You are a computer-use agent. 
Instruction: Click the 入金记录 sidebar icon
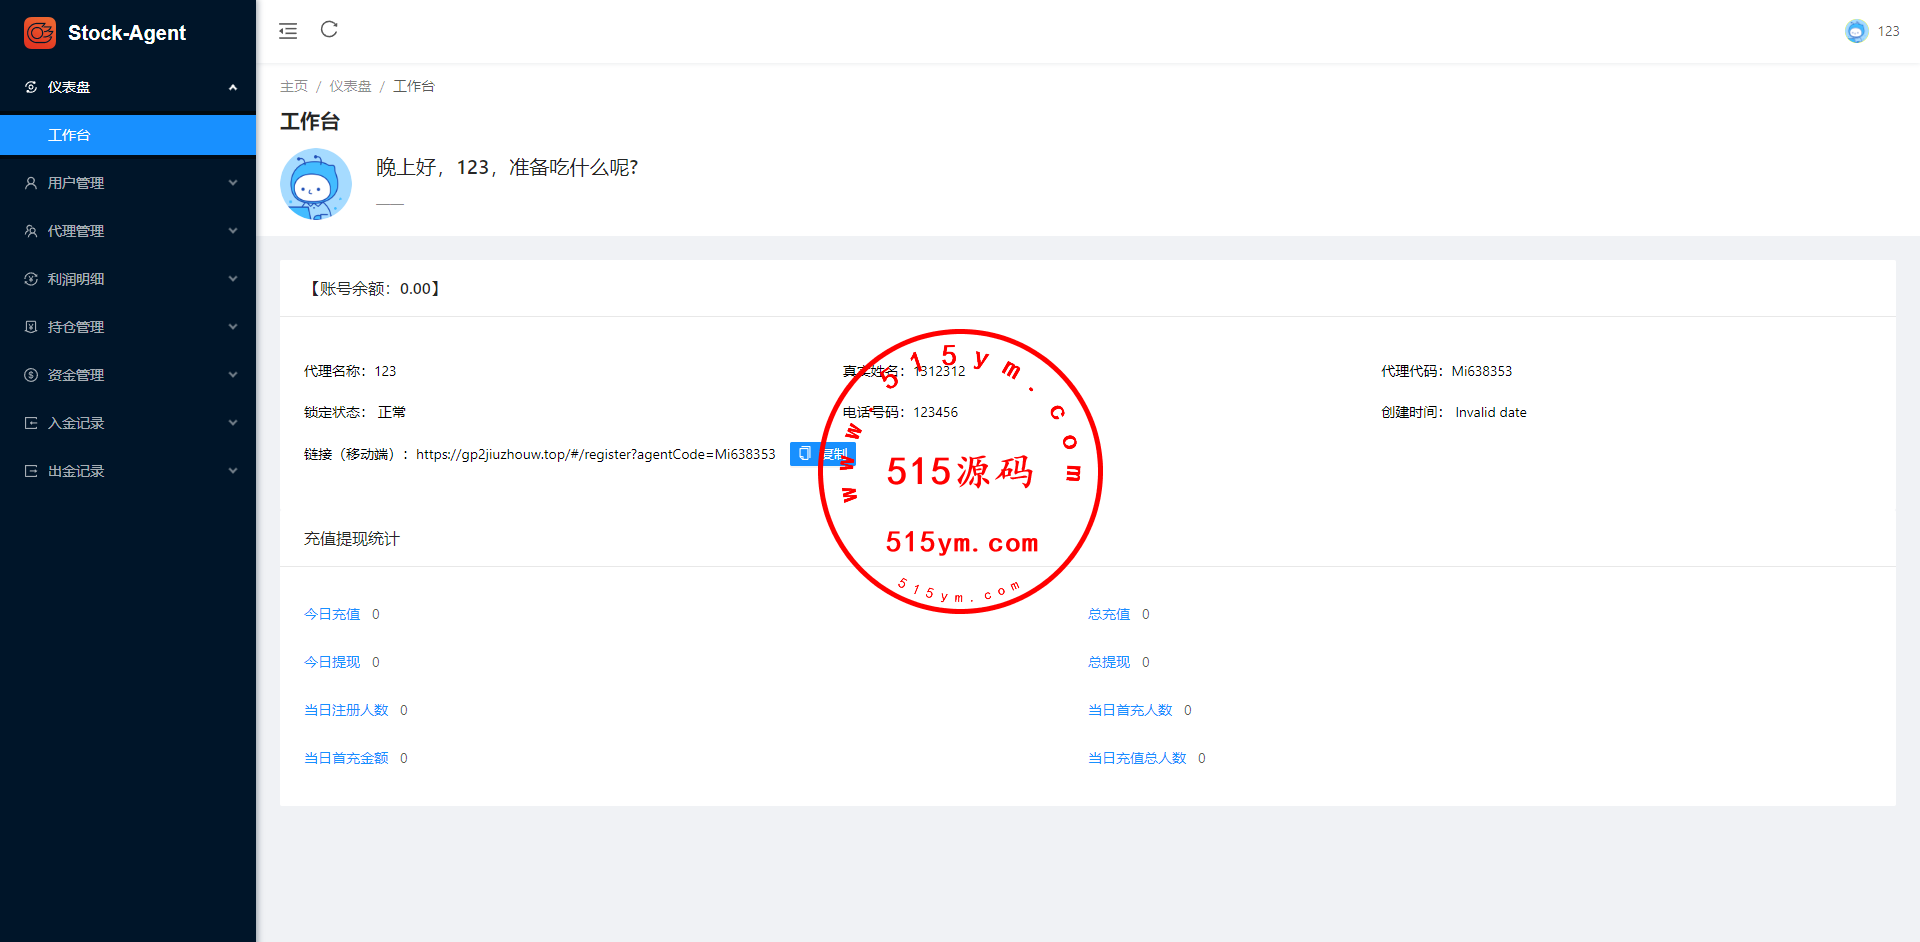tap(31, 423)
